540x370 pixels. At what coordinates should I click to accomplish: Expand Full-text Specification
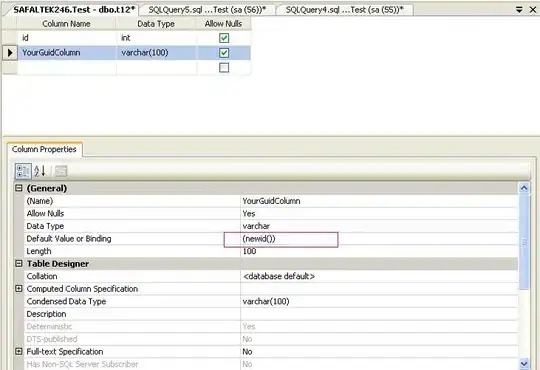coord(19,351)
